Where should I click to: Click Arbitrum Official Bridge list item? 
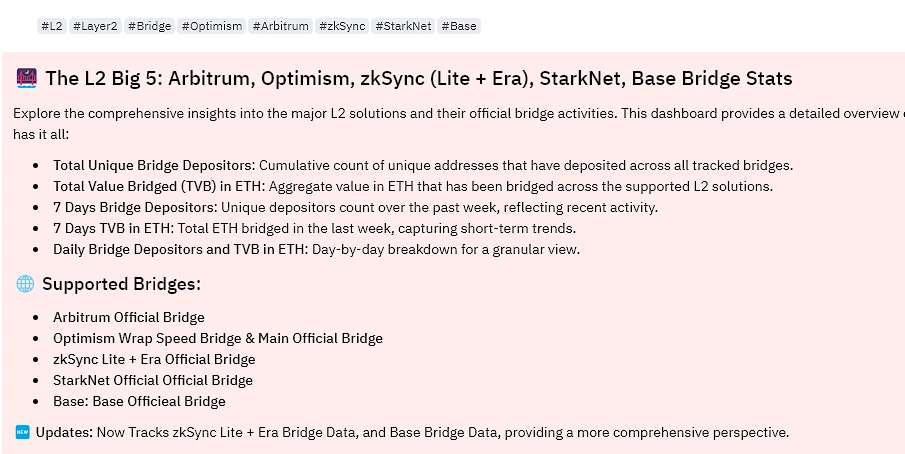[x=129, y=317]
